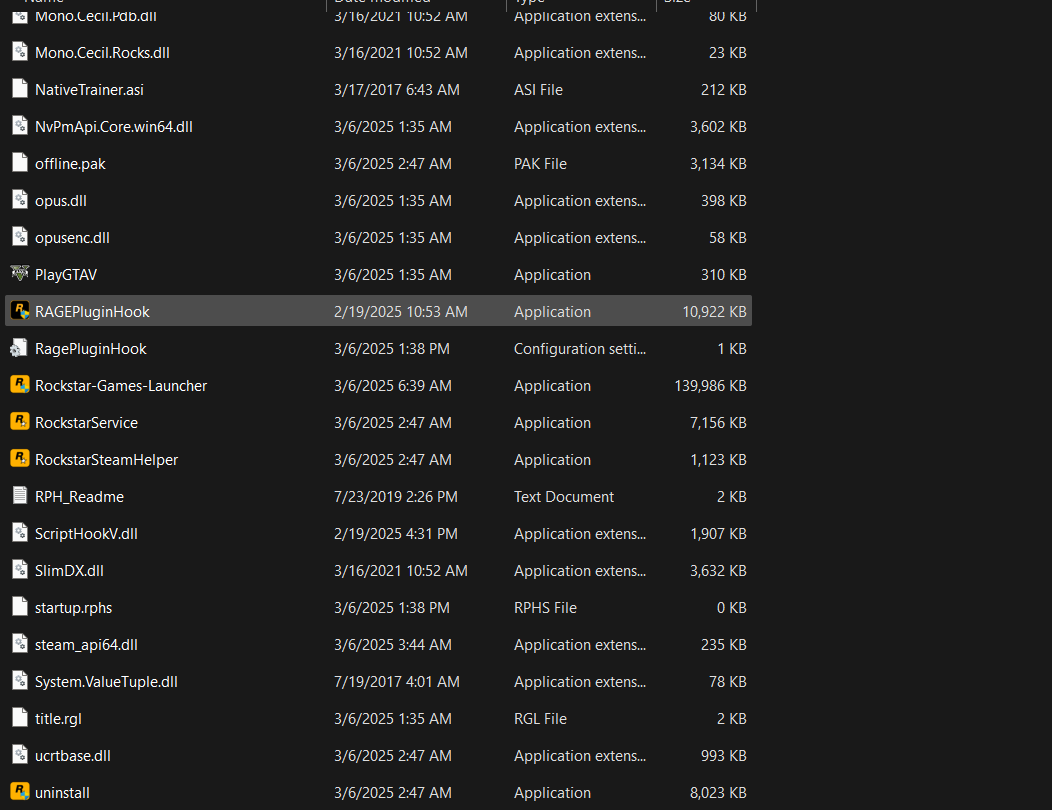The height and width of the screenshot is (810, 1052).
Task: Click the offline.pak file name
Action: pos(70,164)
